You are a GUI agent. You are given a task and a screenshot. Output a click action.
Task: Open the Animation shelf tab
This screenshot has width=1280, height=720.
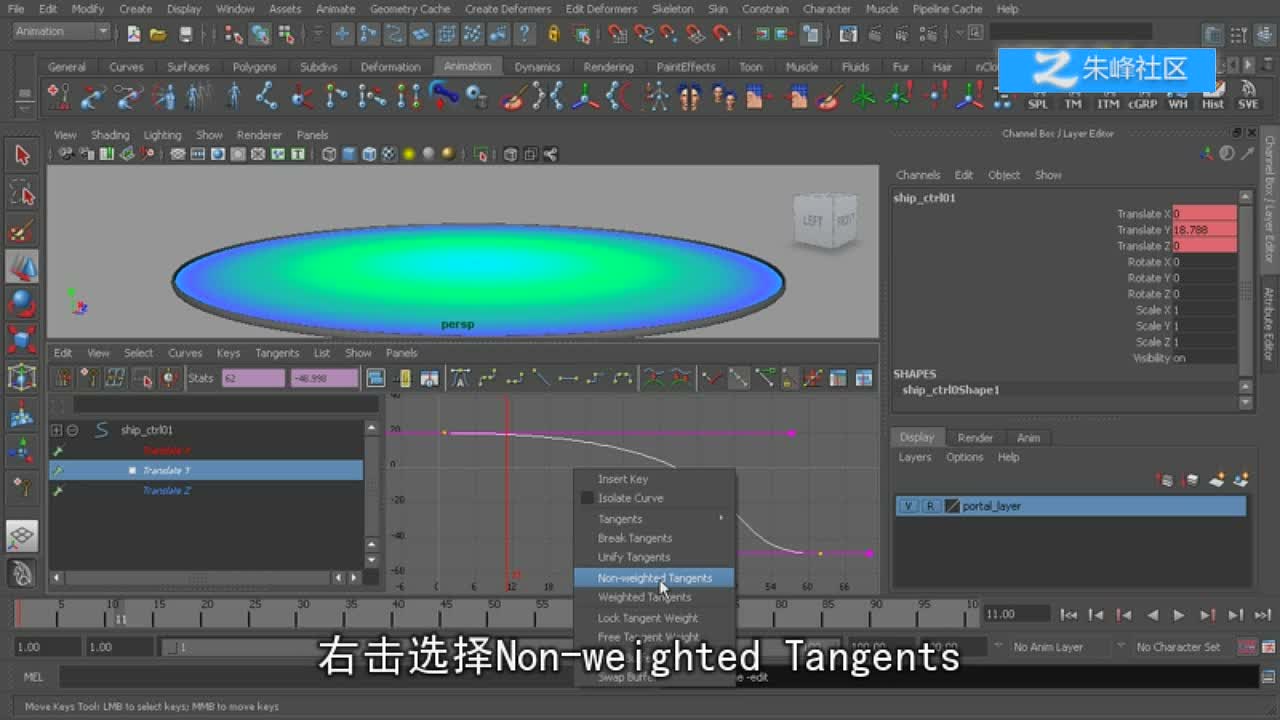pos(467,67)
